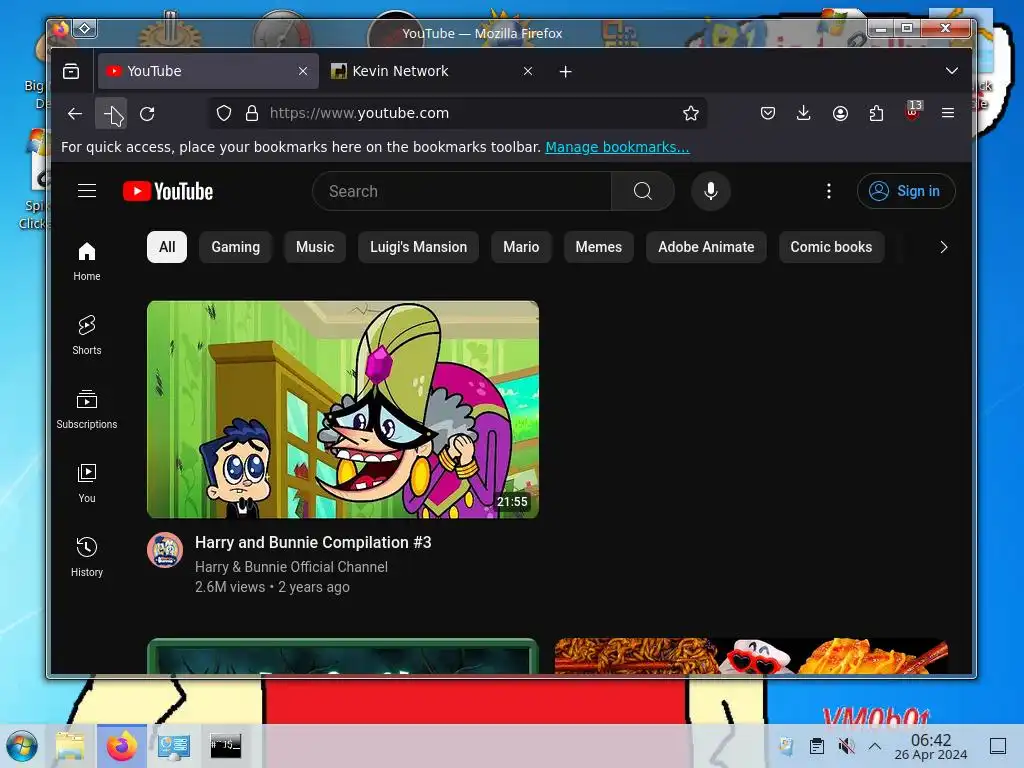
Task: Open the Manage bookmarks link
Action: [x=617, y=147]
